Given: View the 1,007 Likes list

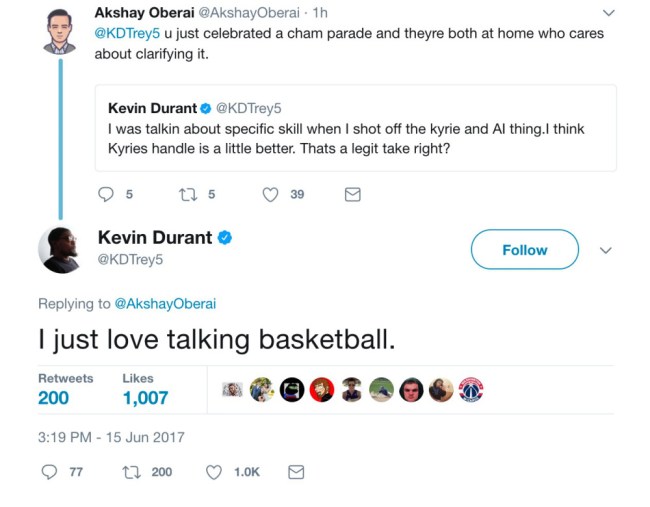Looking at the screenshot, I should click(145, 397).
